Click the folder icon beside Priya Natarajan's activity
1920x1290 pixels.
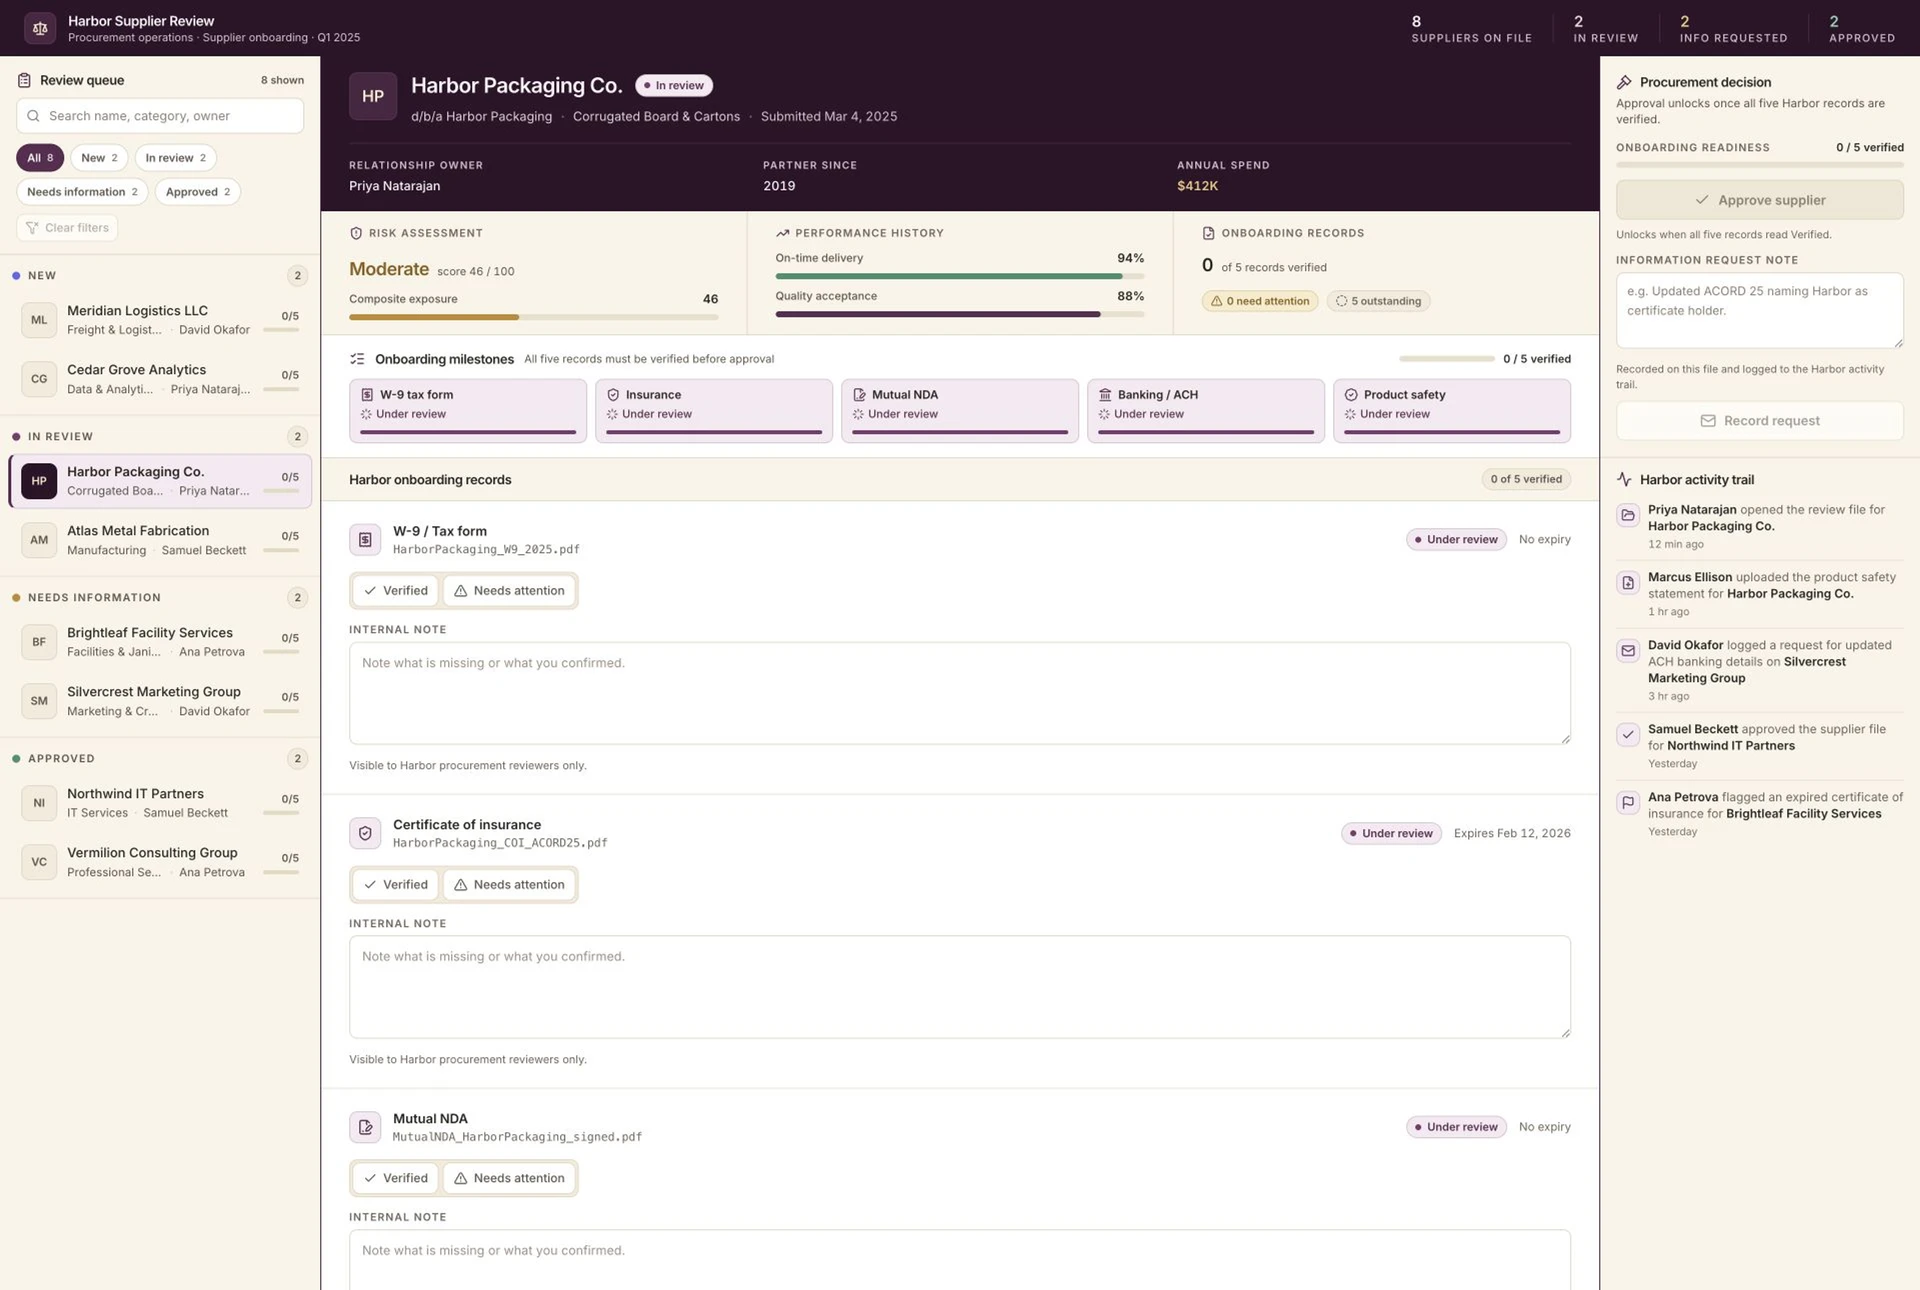1628,515
